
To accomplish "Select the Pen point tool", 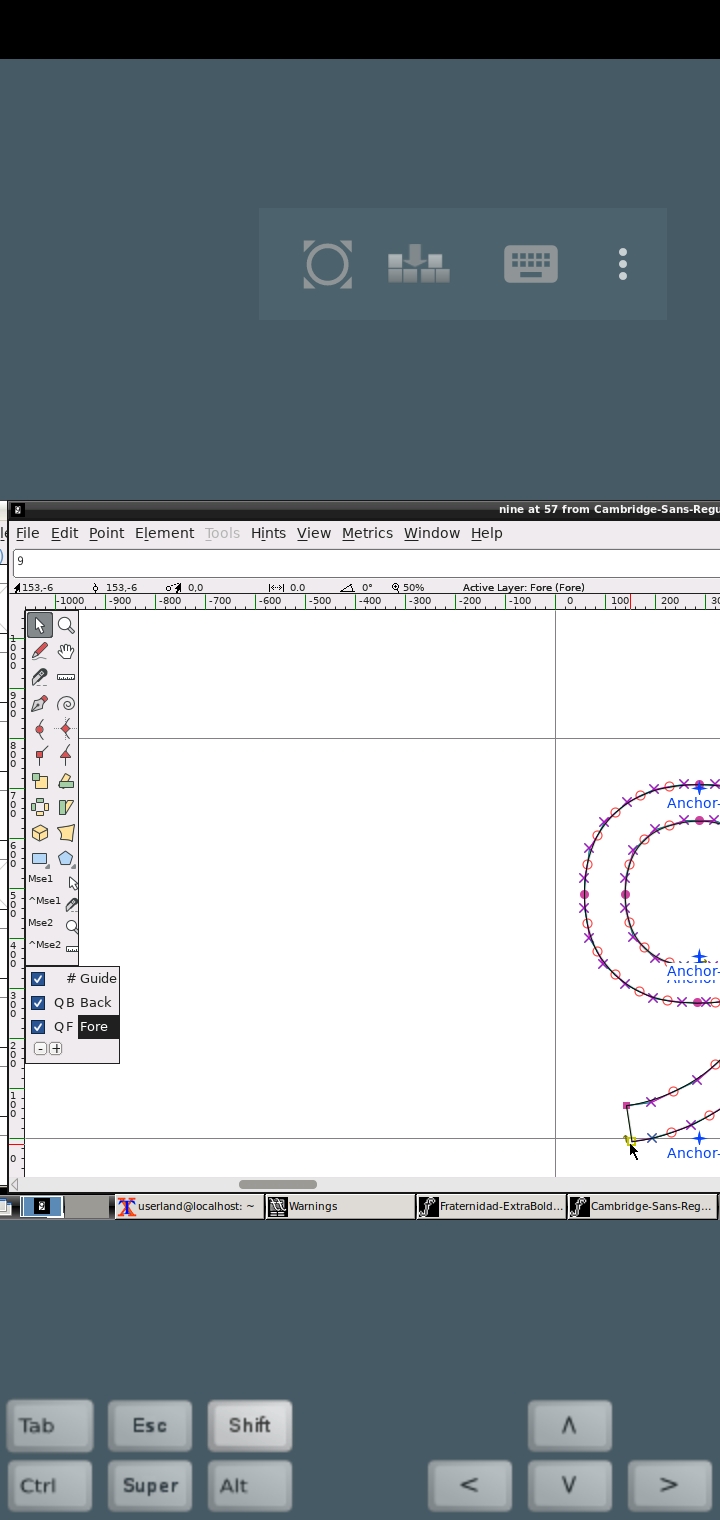I will tap(40, 703).
